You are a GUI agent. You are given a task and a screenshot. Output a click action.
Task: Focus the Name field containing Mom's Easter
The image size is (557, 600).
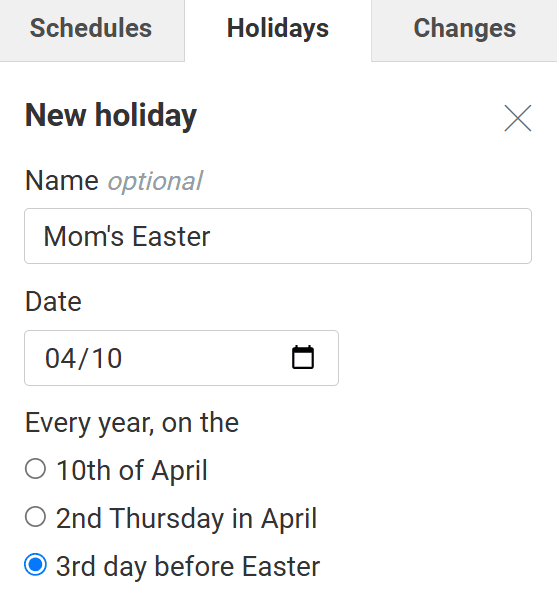pos(278,236)
